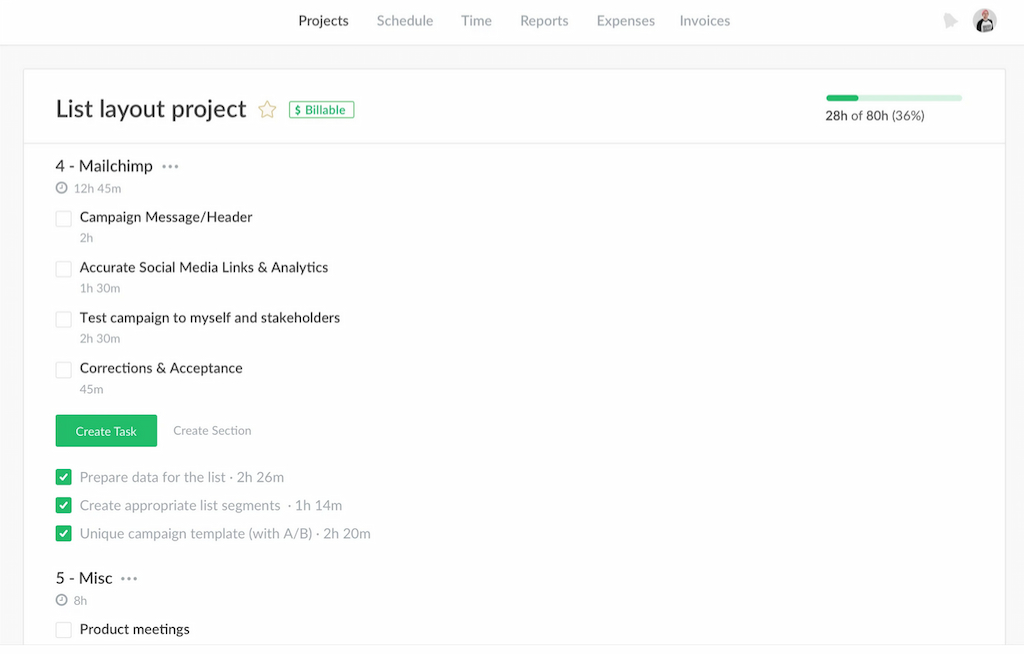Viewport: 1024px width, 654px height.
Task: Click the checkmark icon on Prepare data task
Action: 63,477
